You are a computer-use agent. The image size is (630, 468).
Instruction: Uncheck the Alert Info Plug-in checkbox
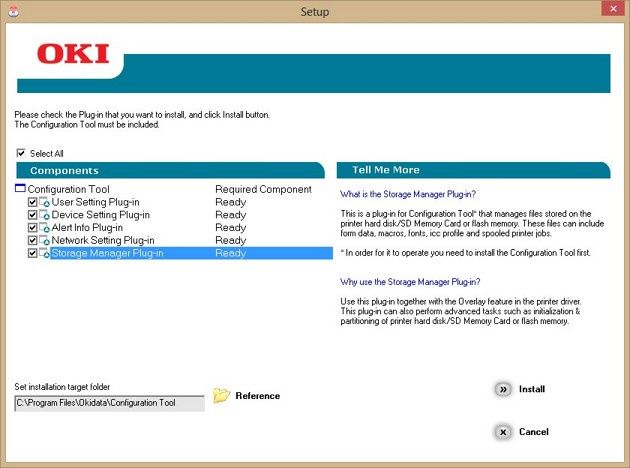click(x=33, y=228)
